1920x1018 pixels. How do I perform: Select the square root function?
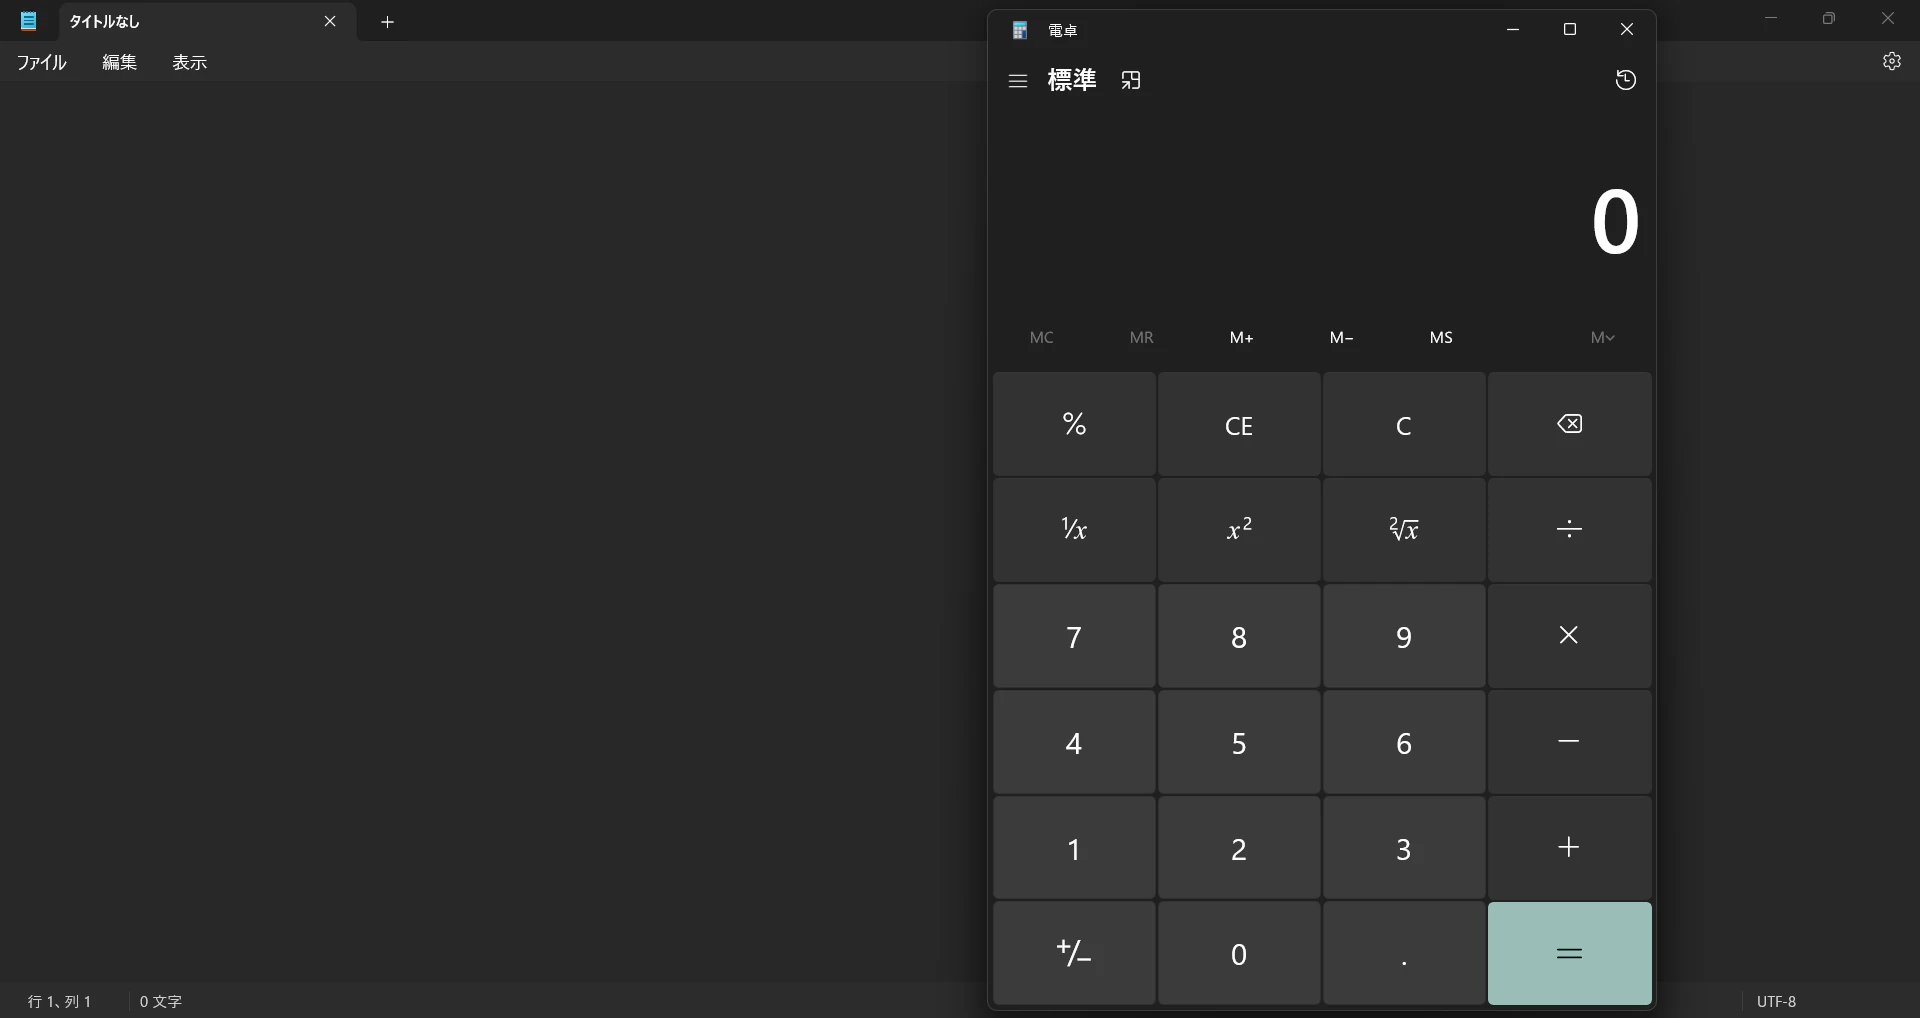point(1403,530)
